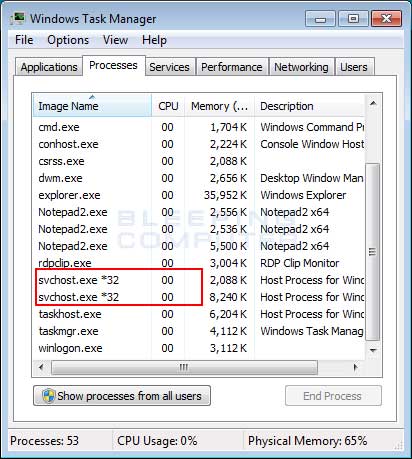Click the Processes: 53 status entry

45,441
